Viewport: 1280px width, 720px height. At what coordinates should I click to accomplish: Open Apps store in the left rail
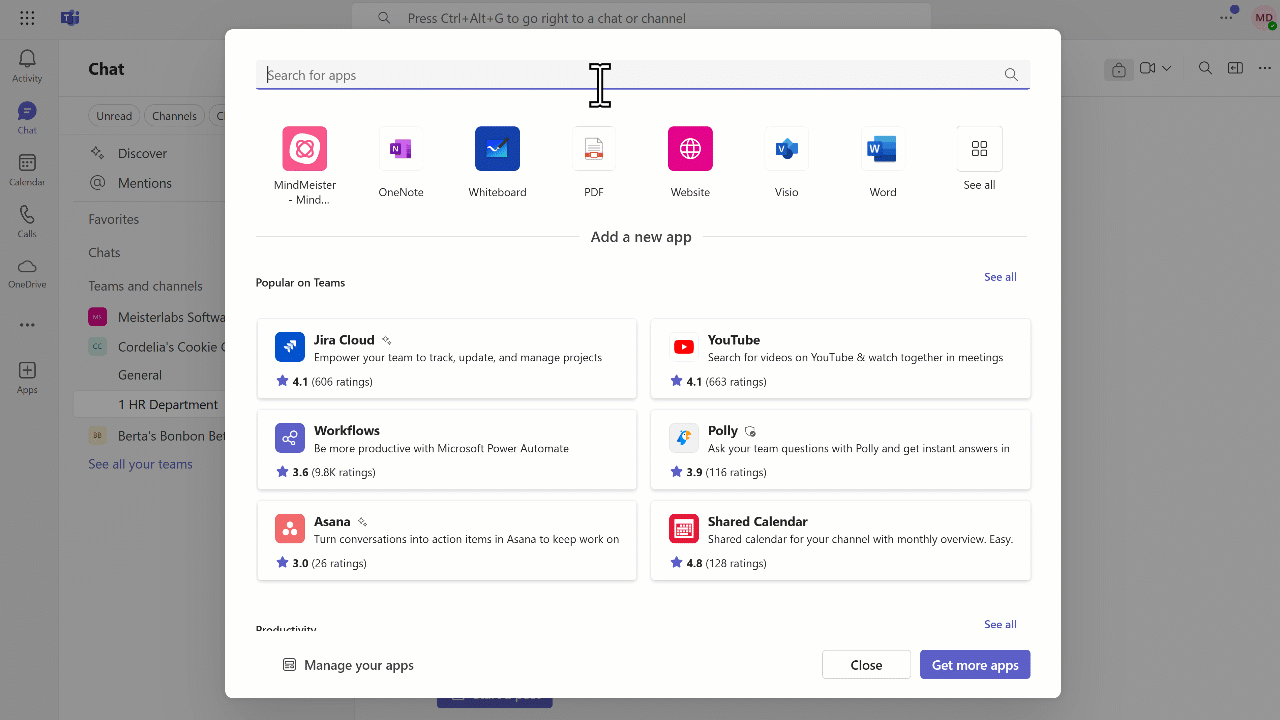click(x=27, y=378)
